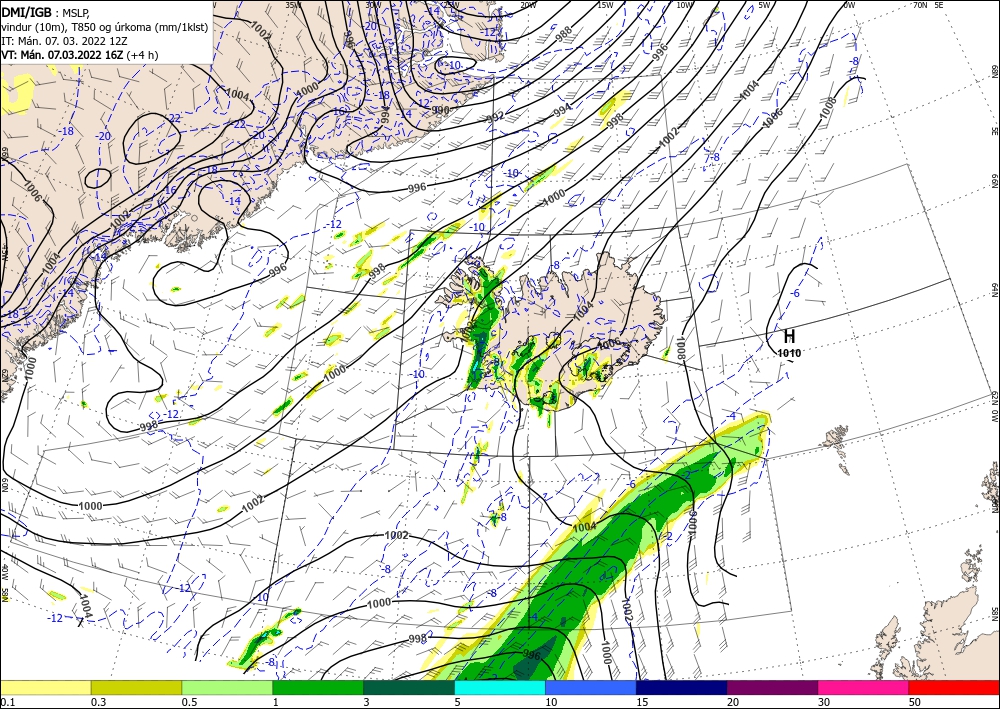1000x709 pixels.
Task: Click the '20W' longitude label
Action: (527, 5)
